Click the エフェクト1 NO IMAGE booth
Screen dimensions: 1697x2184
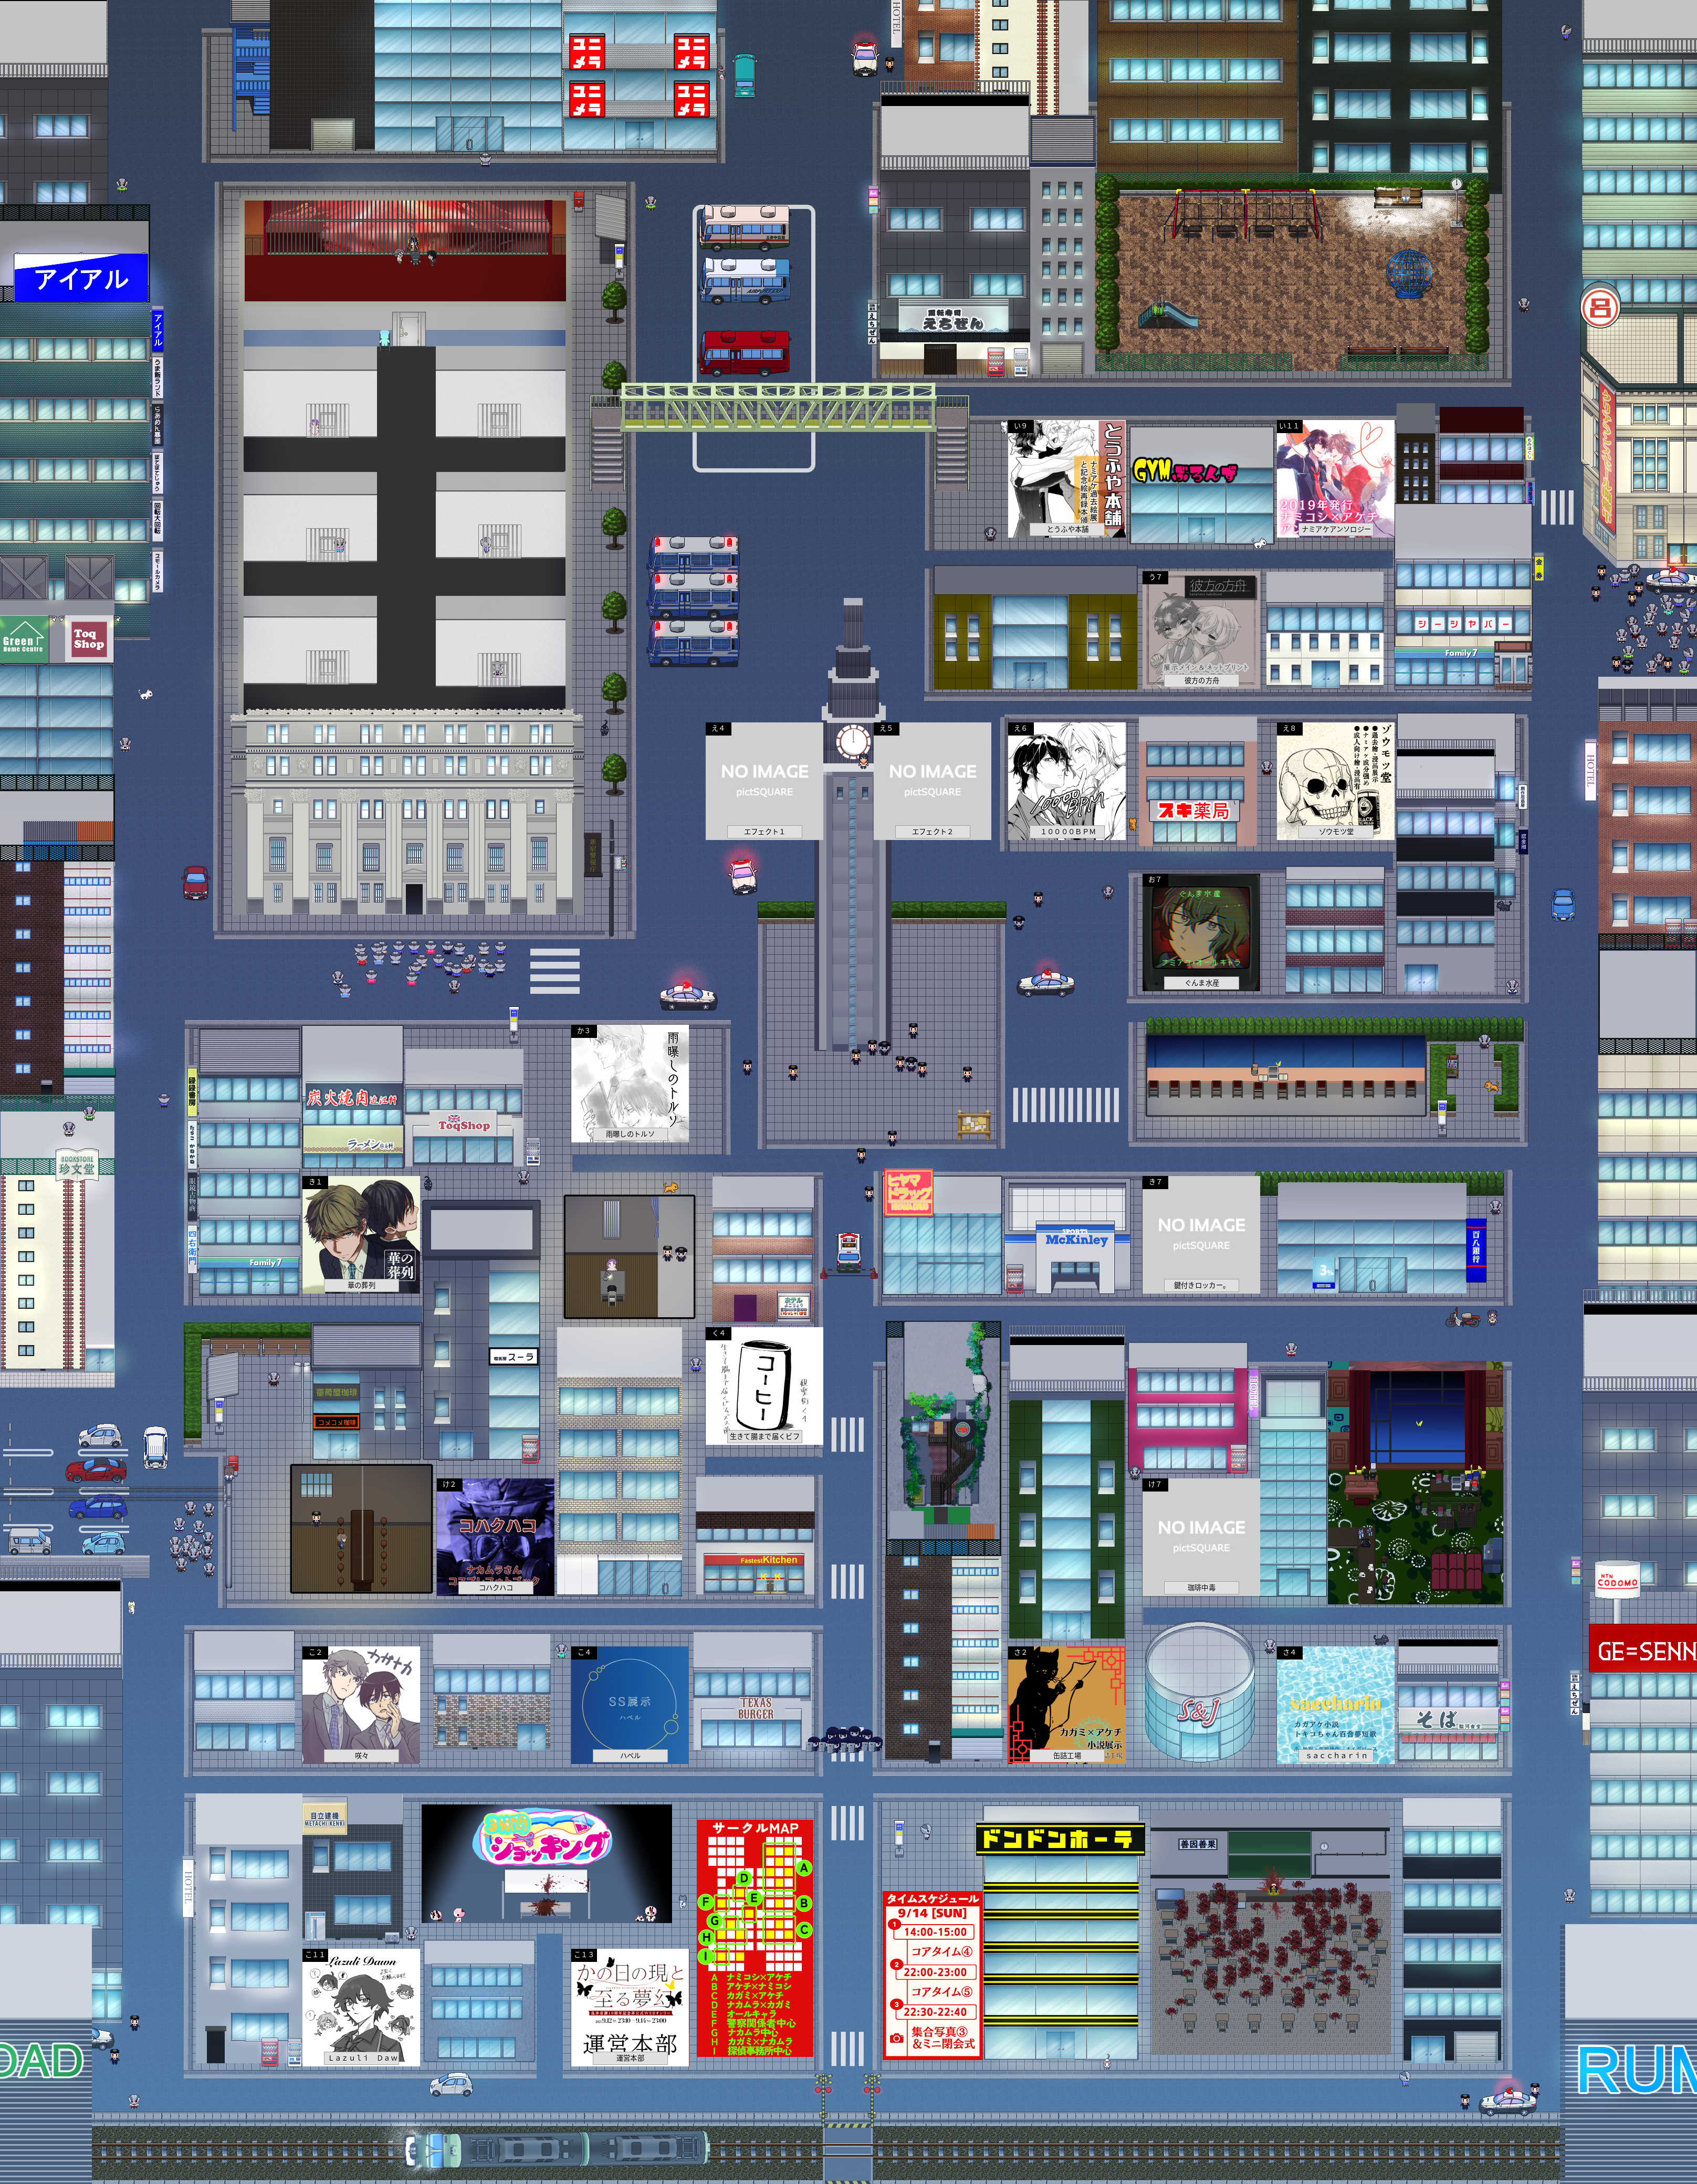(x=764, y=780)
